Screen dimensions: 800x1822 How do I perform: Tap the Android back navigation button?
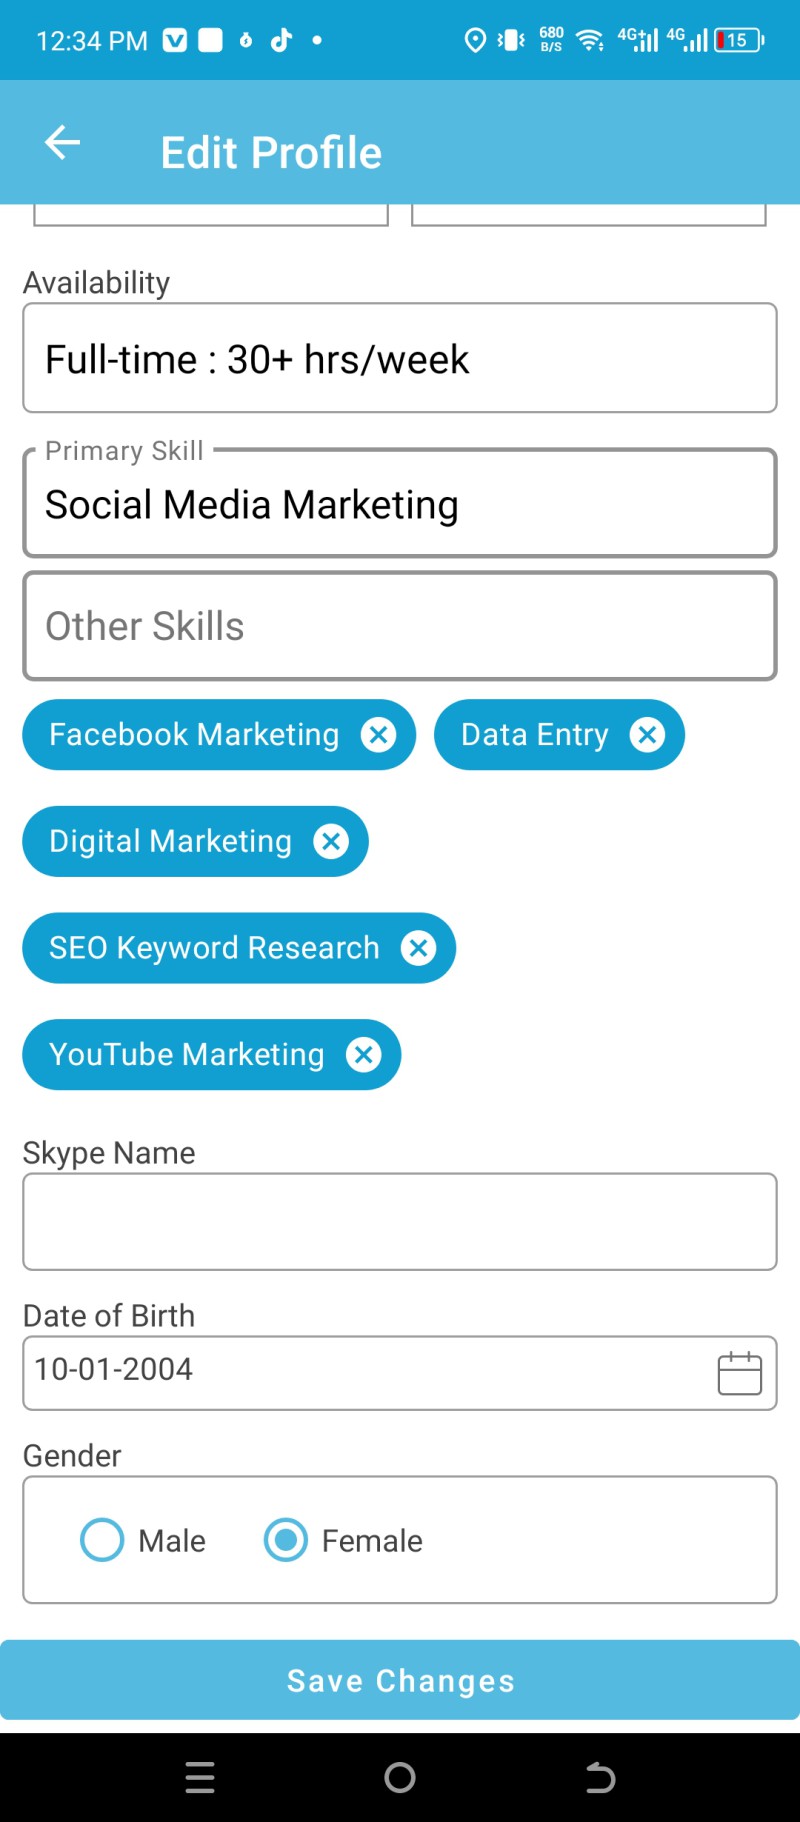[x=600, y=1777]
